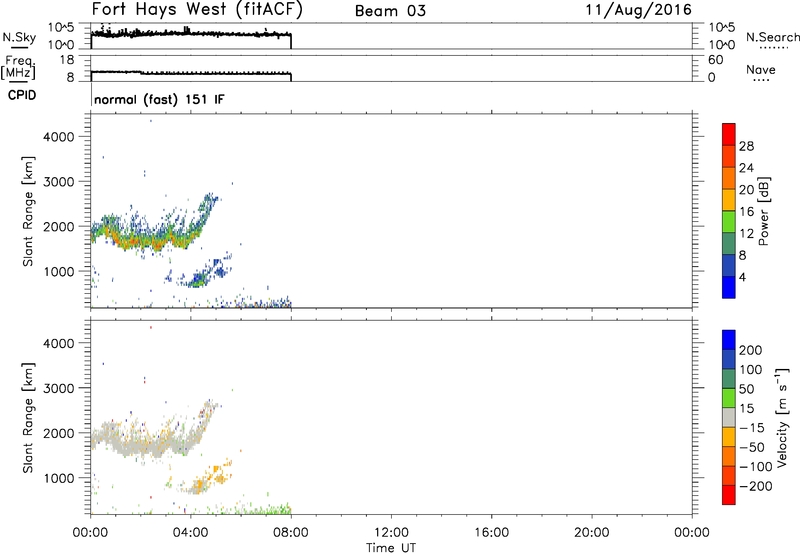Click the teal Velocity segment between 50 and 100
The height and width of the screenshot is (554, 800).
pyautogui.click(x=729, y=379)
